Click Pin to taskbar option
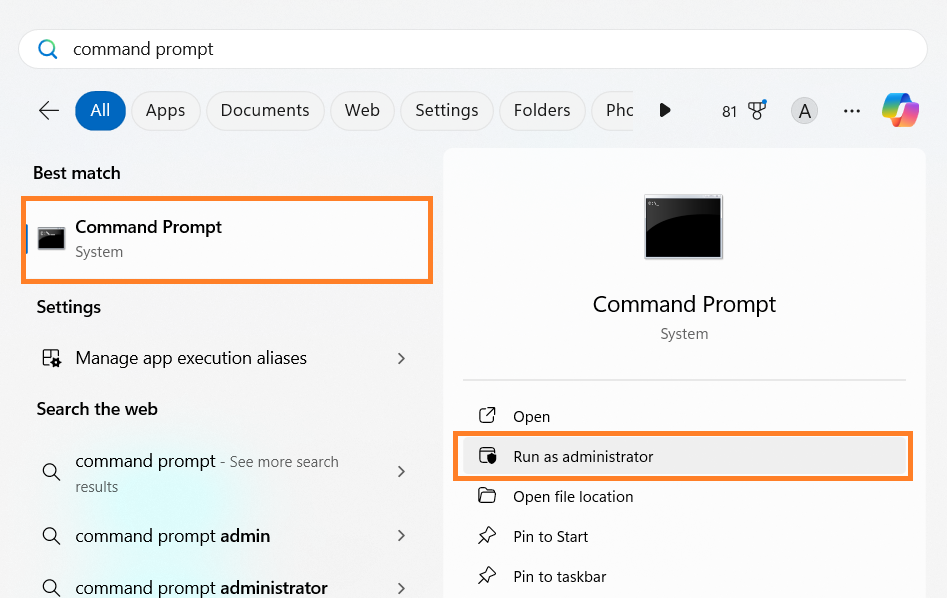947x598 pixels. (559, 577)
